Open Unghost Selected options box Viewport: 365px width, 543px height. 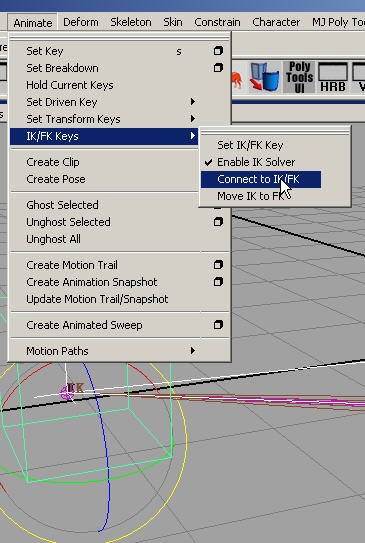click(218, 222)
